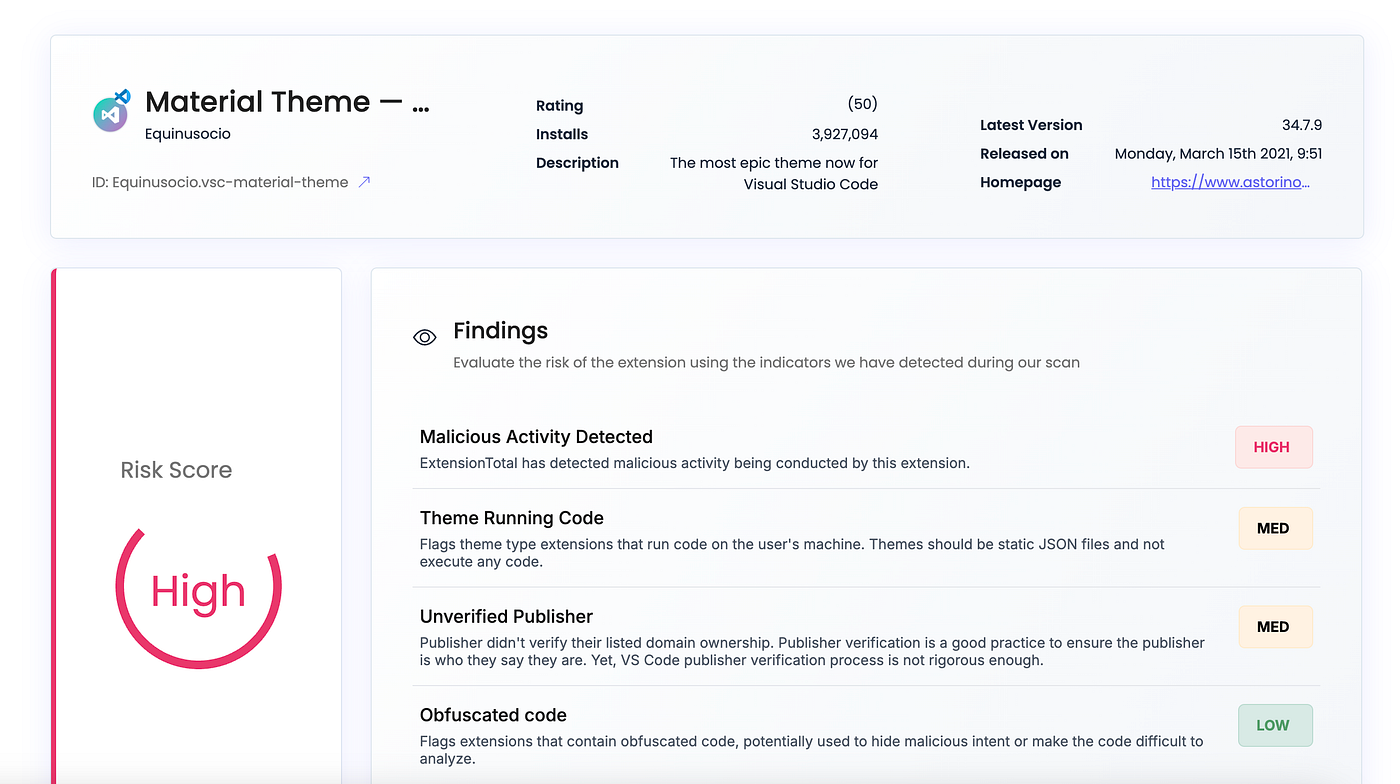The width and height of the screenshot is (1400, 784).
Task: Click the Obfuscated code finding heading
Action: [493, 715]
